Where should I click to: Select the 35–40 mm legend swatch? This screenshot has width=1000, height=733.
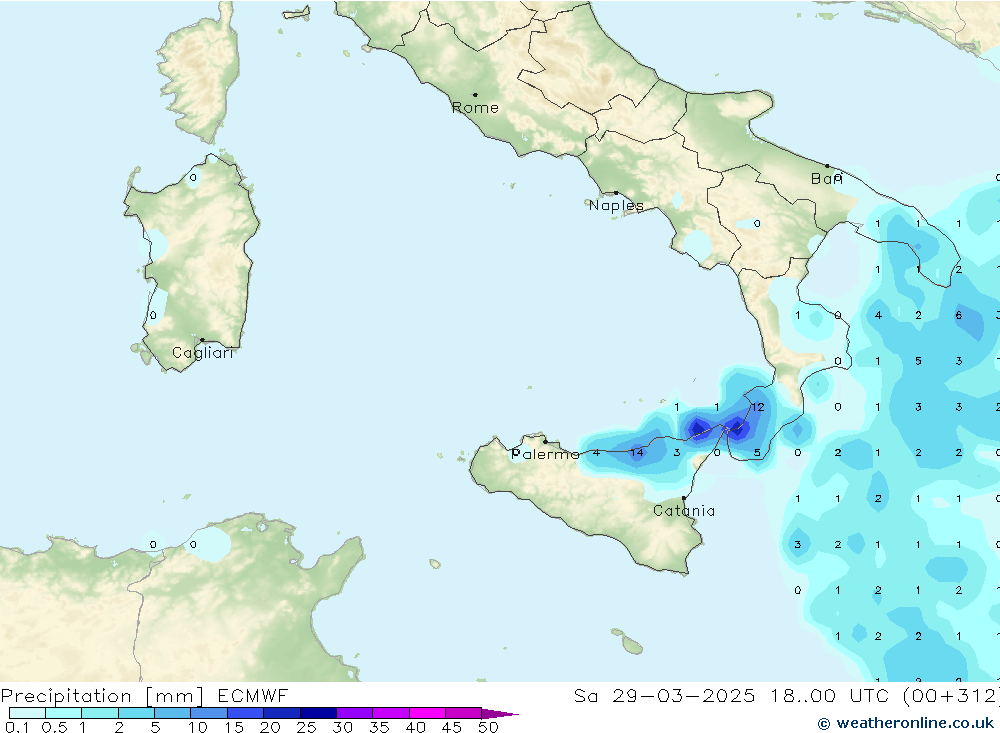coord(391,713)
